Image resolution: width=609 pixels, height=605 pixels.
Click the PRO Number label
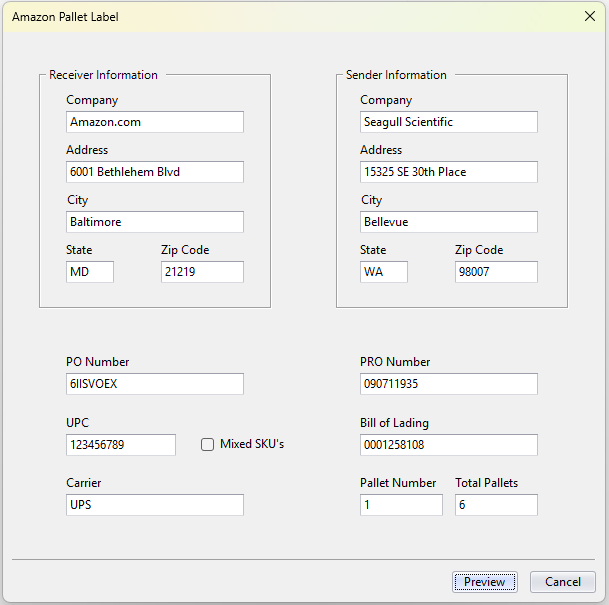(395, 362)
